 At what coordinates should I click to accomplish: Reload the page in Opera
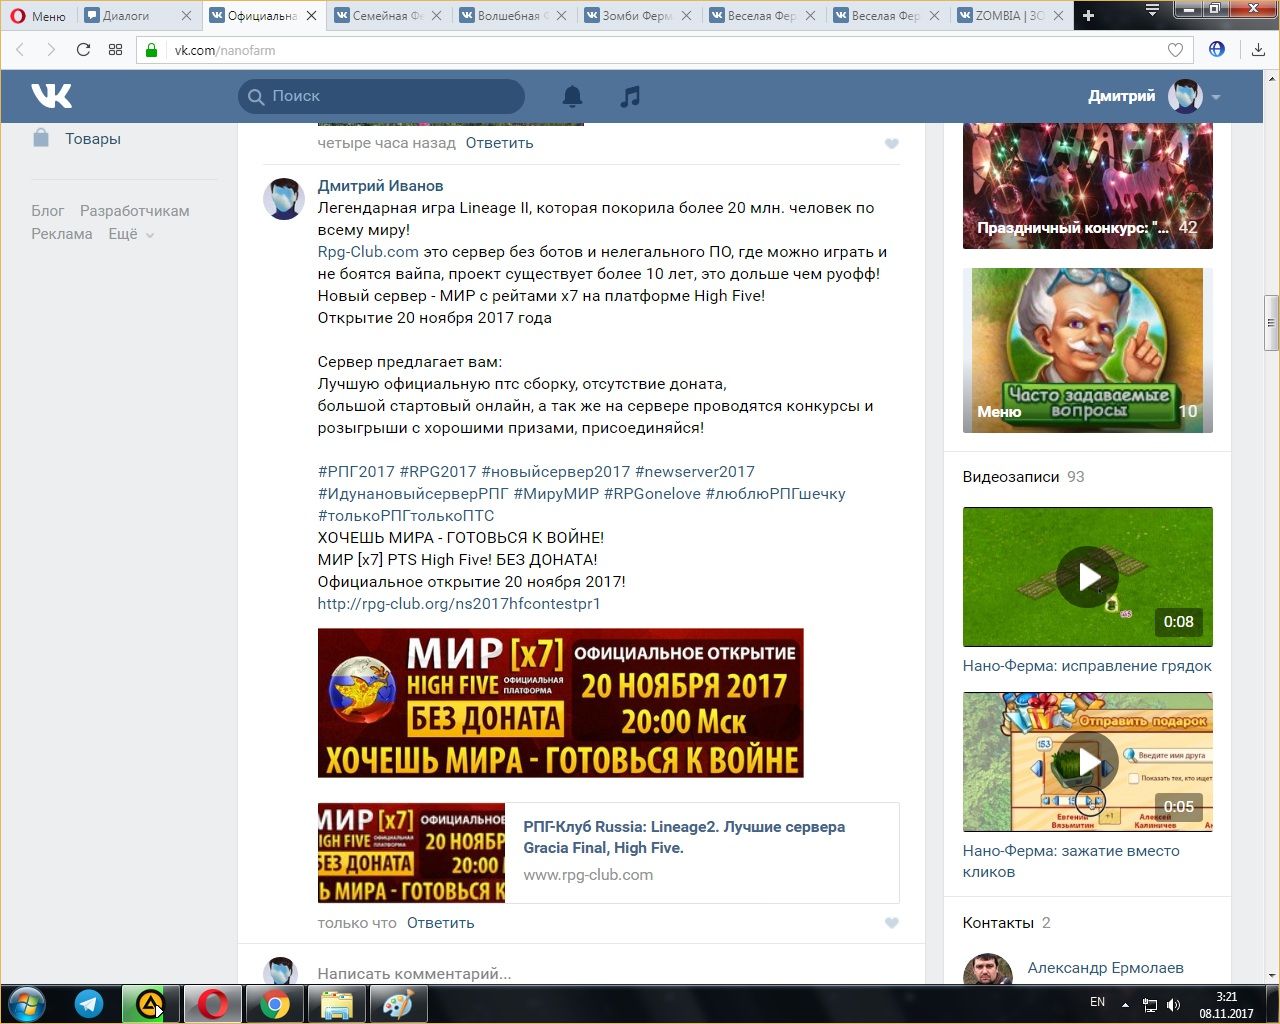click(x=83, y=50)
